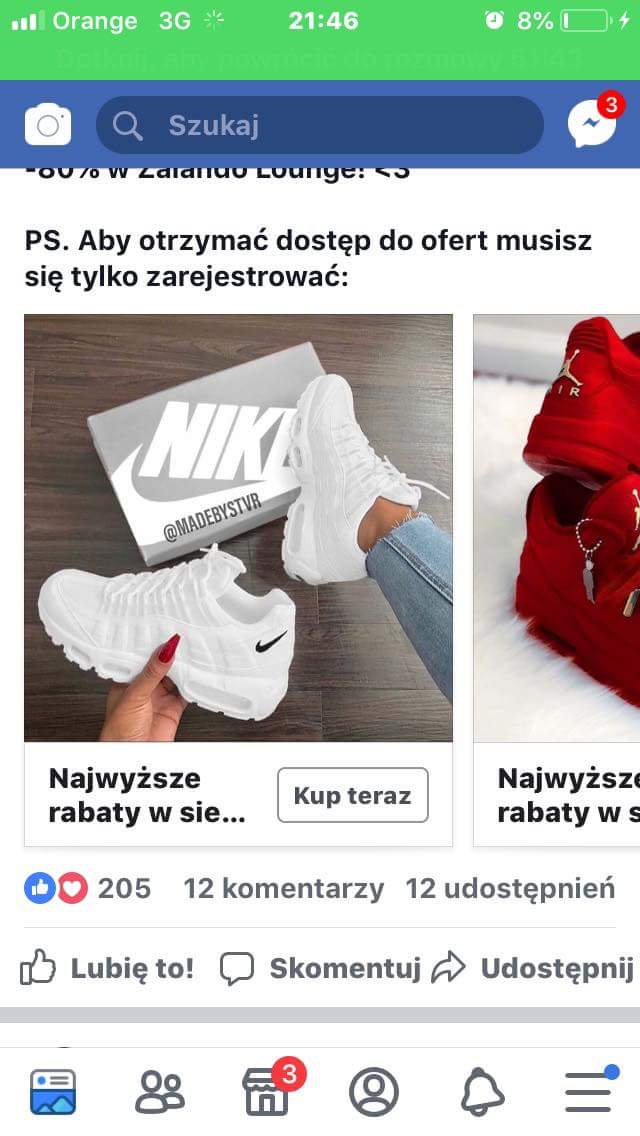Open the Marketplace tab icon

pyautogui.click(x=267, y=1090)
